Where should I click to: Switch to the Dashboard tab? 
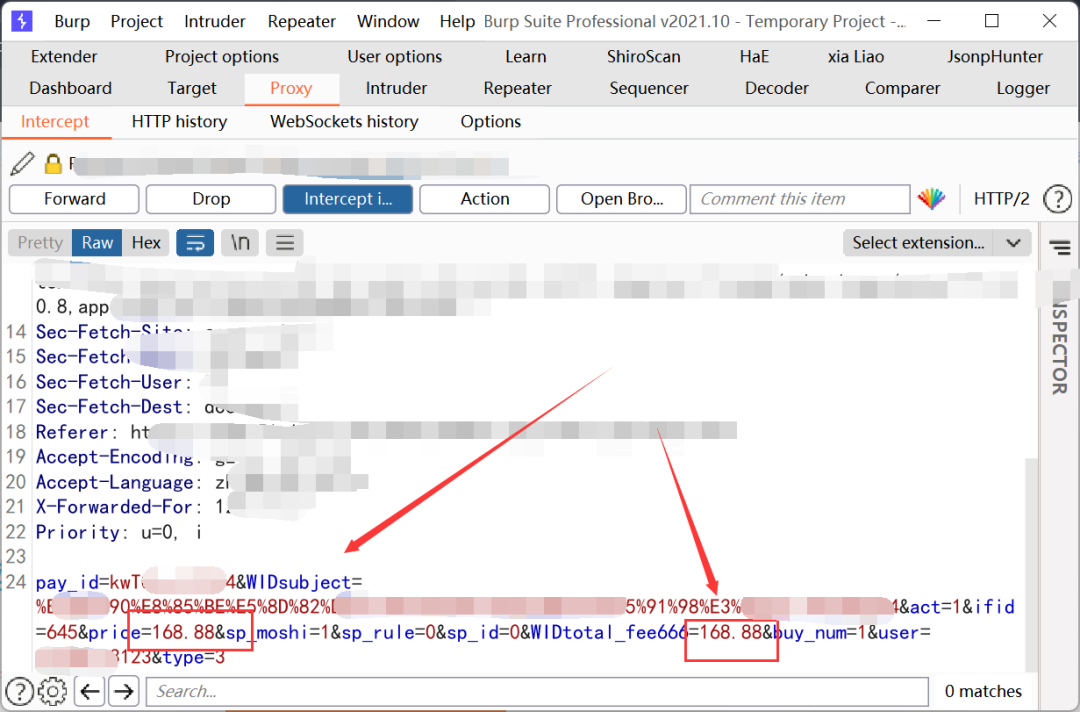tap(70, 88)
